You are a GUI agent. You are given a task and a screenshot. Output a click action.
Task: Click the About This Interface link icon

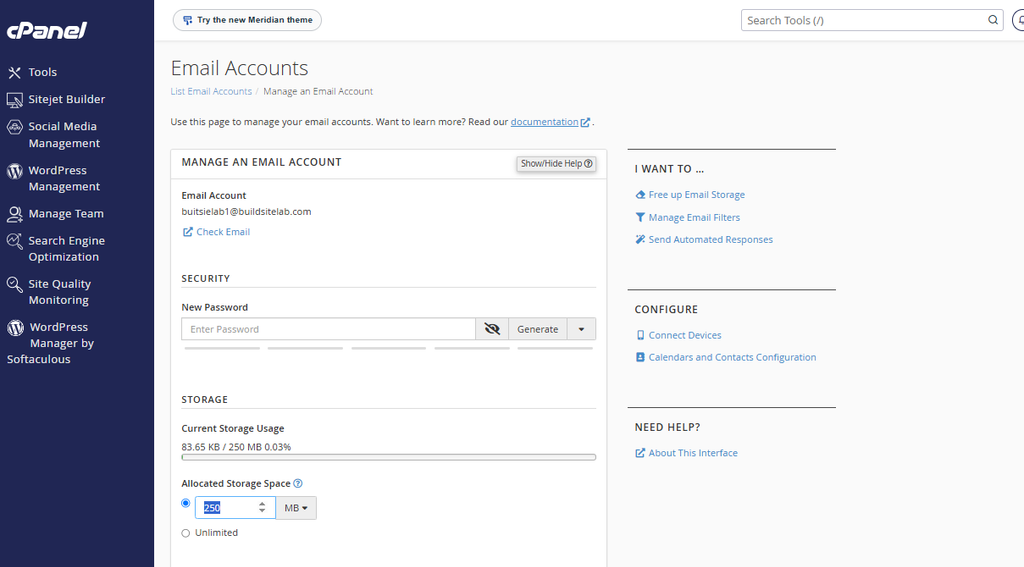click(640, 453)
